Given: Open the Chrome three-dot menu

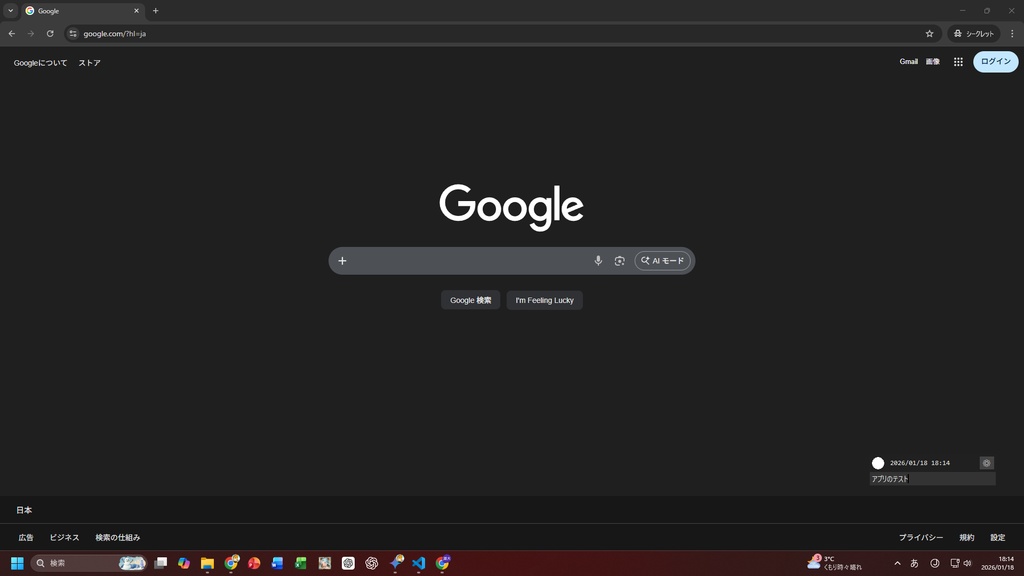Looking at the screenshot, I should click(x=1012, y=33).
